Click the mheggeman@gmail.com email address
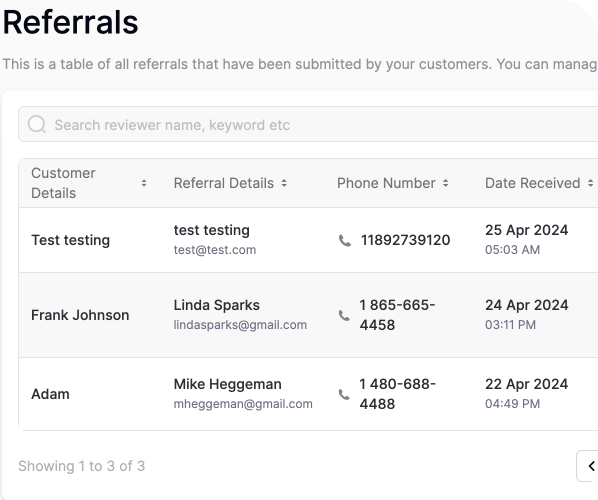The image size is (598, 500). tap(243, 404)
